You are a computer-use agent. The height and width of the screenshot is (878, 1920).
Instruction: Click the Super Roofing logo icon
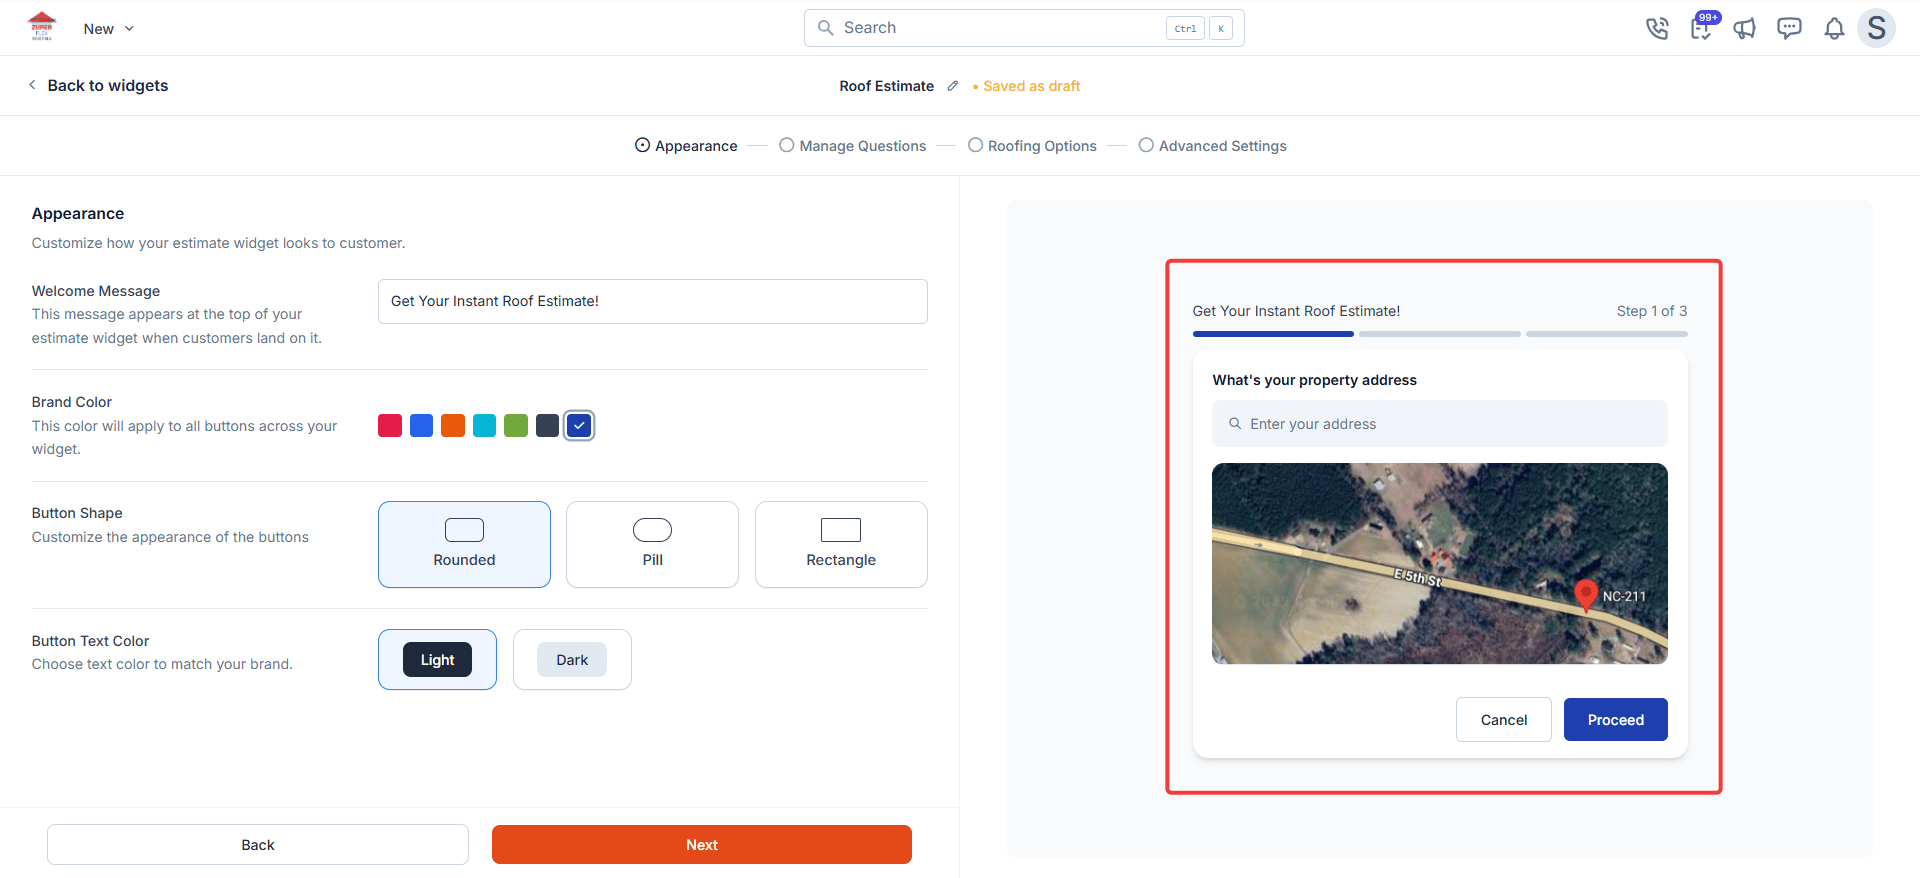tap(42, 27)
